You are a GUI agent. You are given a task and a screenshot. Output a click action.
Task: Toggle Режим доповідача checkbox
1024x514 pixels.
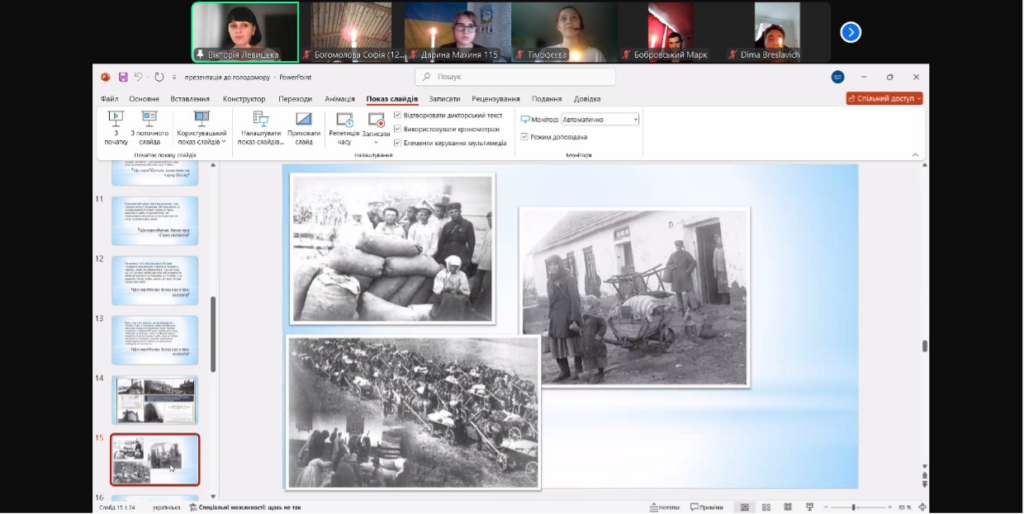click(x=524, y=137)
